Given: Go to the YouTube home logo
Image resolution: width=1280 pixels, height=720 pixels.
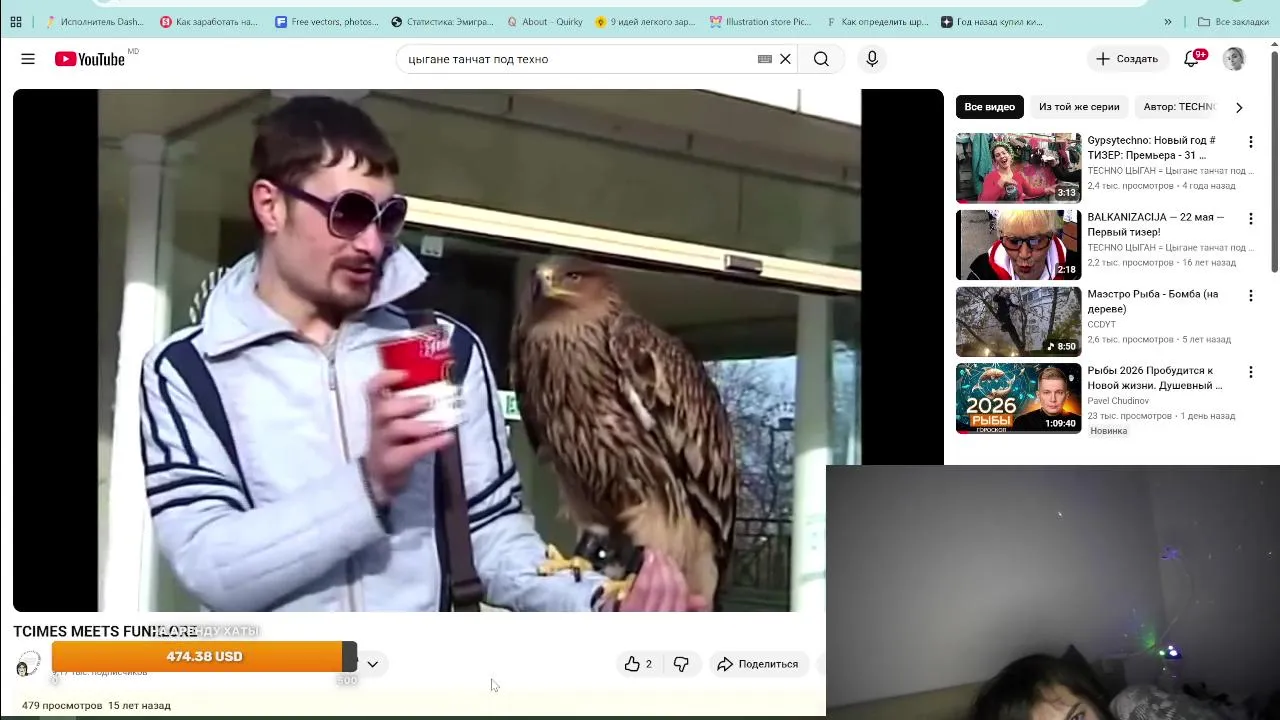Looking at the screenshot, I should (90, 59).
